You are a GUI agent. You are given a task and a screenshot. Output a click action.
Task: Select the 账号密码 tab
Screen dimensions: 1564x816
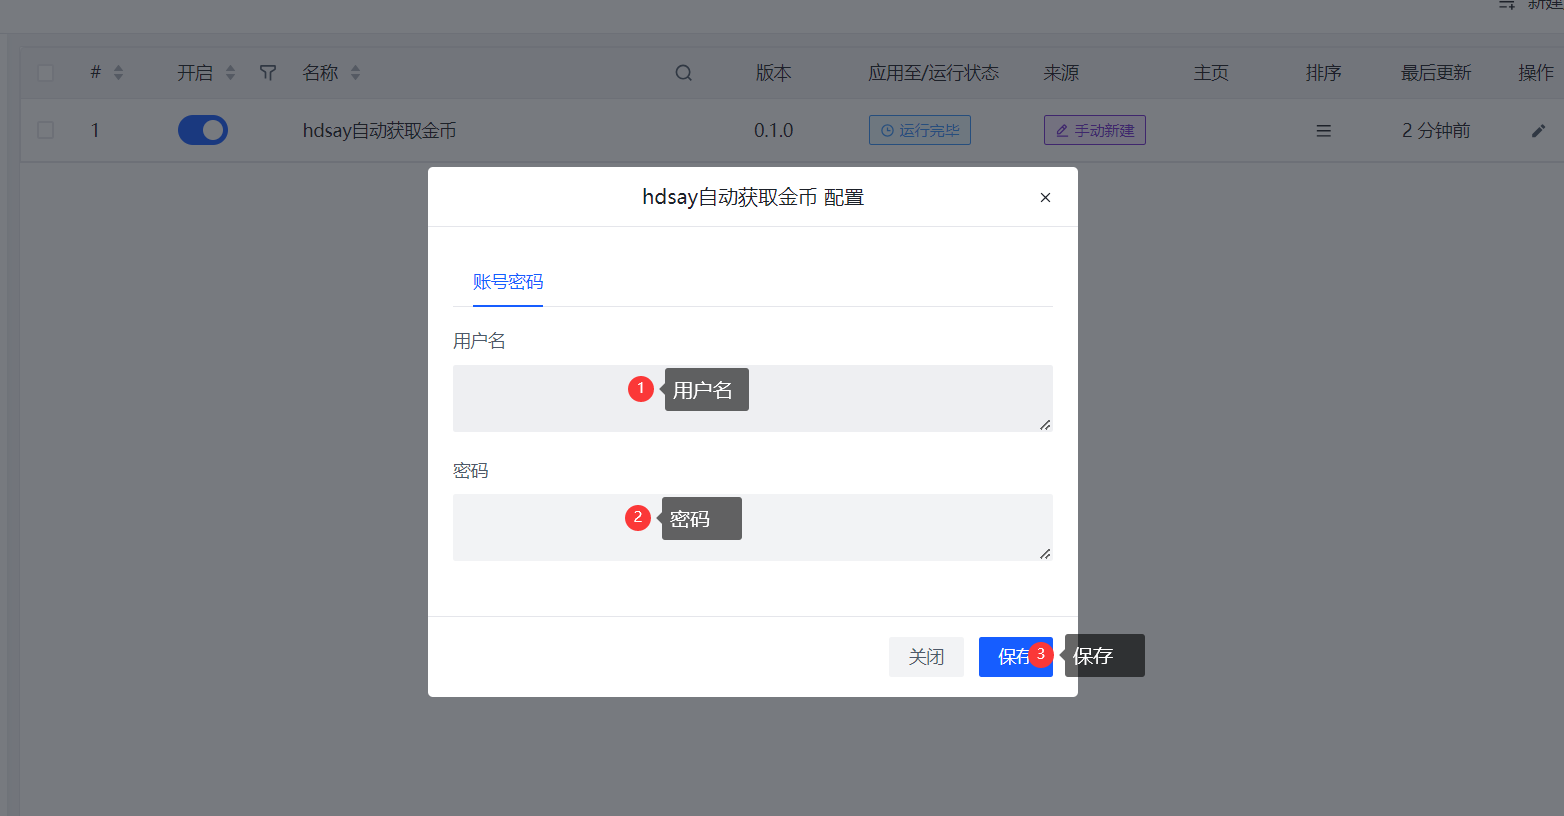point(508,282)
